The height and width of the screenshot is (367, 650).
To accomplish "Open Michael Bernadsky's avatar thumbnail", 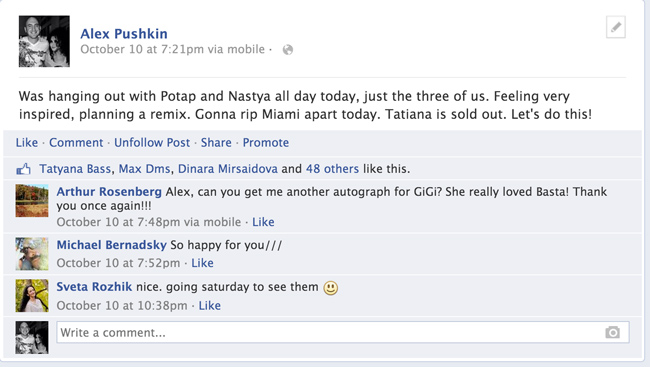I will tap(32, 254).
